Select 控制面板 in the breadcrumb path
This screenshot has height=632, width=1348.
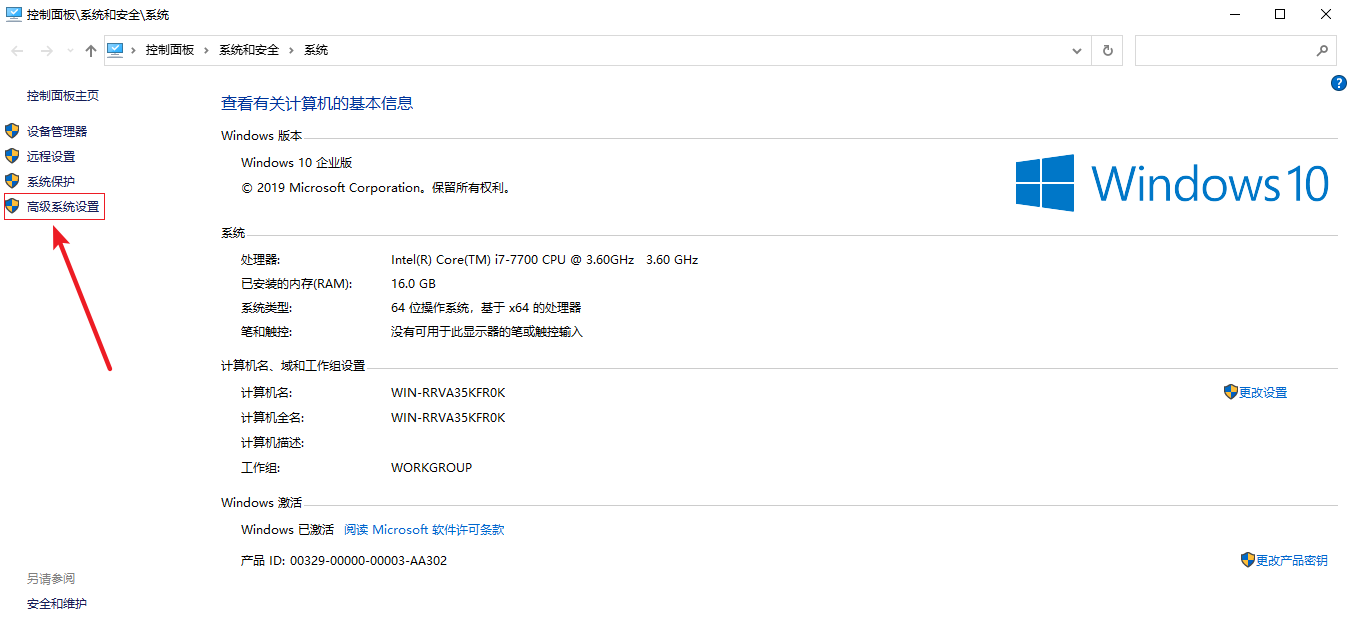point(170,50)
